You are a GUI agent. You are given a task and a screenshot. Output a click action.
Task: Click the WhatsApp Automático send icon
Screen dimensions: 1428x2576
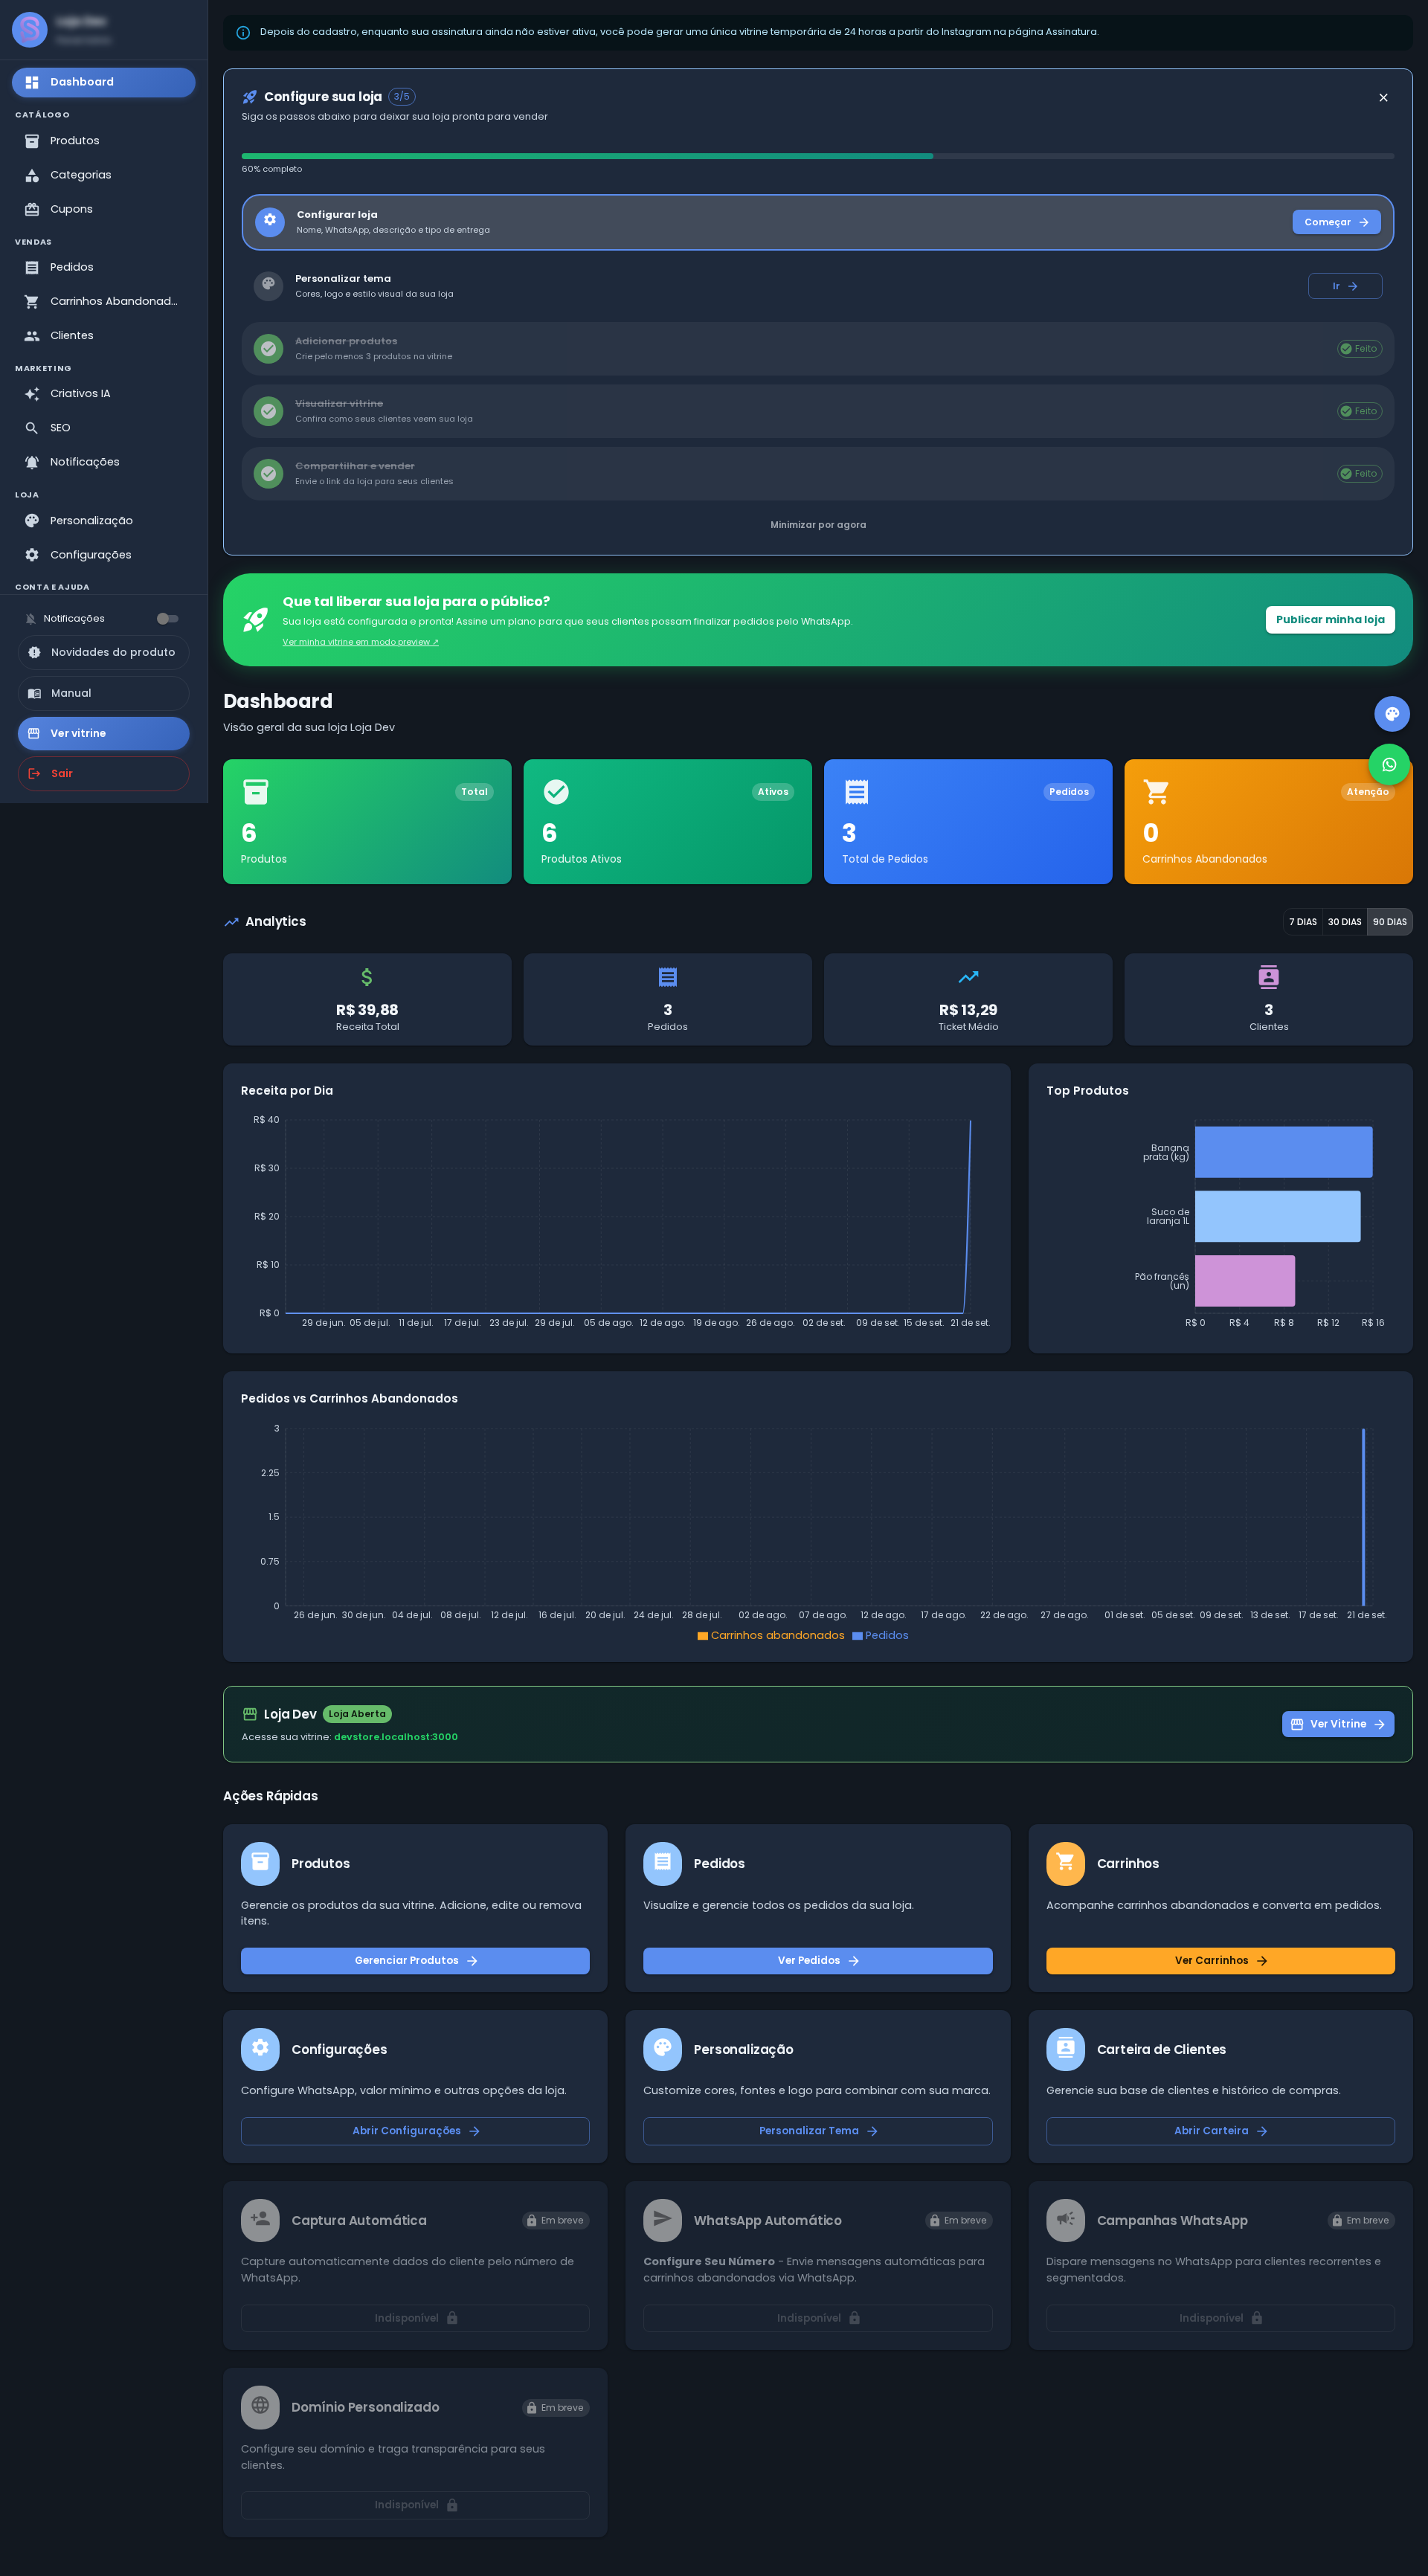662,2220
